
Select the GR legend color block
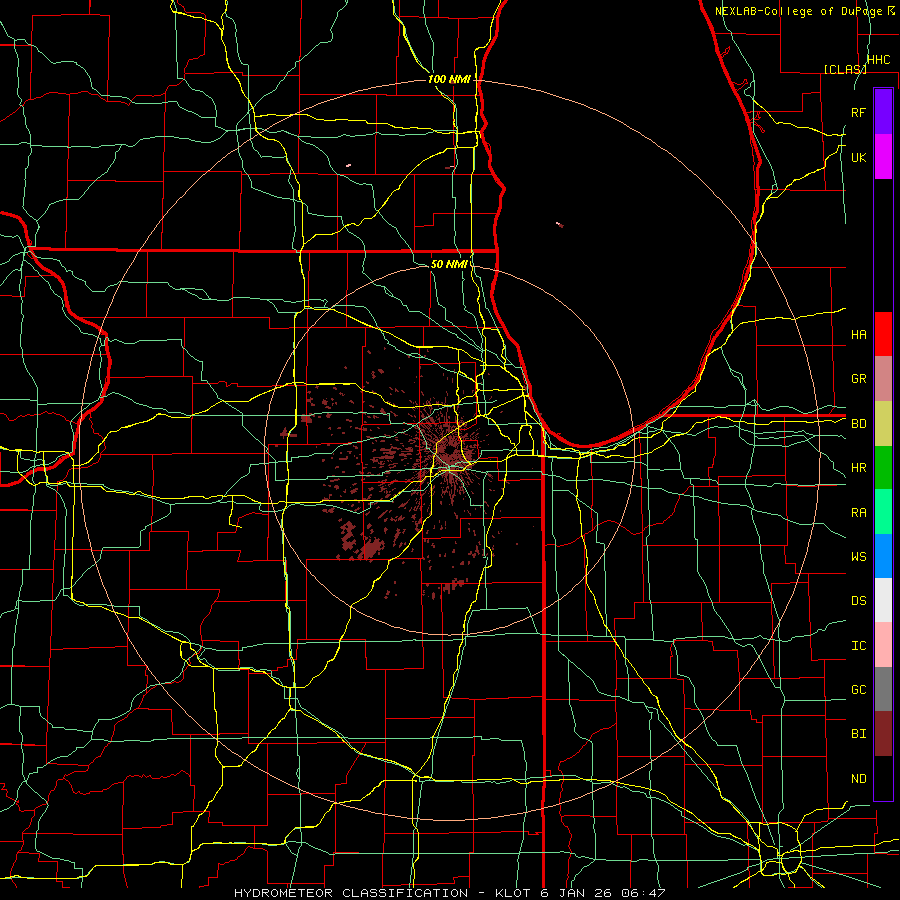coord(883,378)
